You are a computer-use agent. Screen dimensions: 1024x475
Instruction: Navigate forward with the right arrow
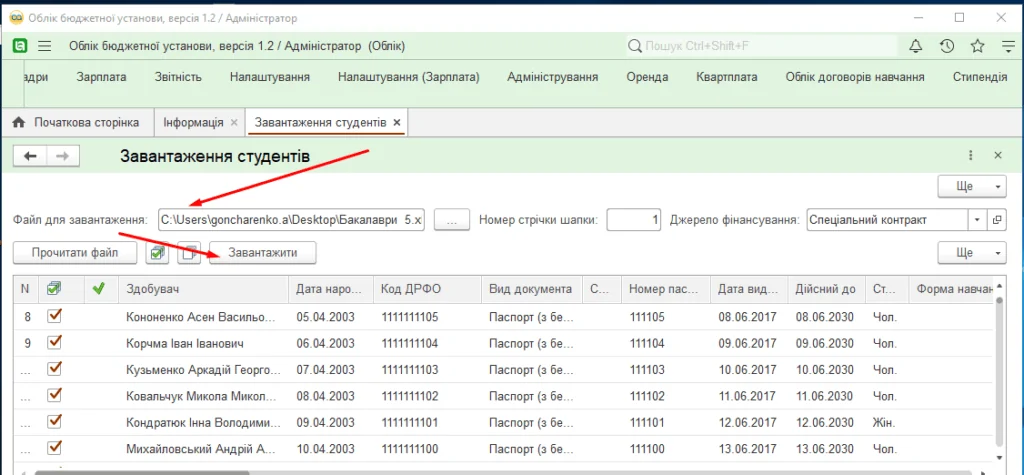[63, 156]
